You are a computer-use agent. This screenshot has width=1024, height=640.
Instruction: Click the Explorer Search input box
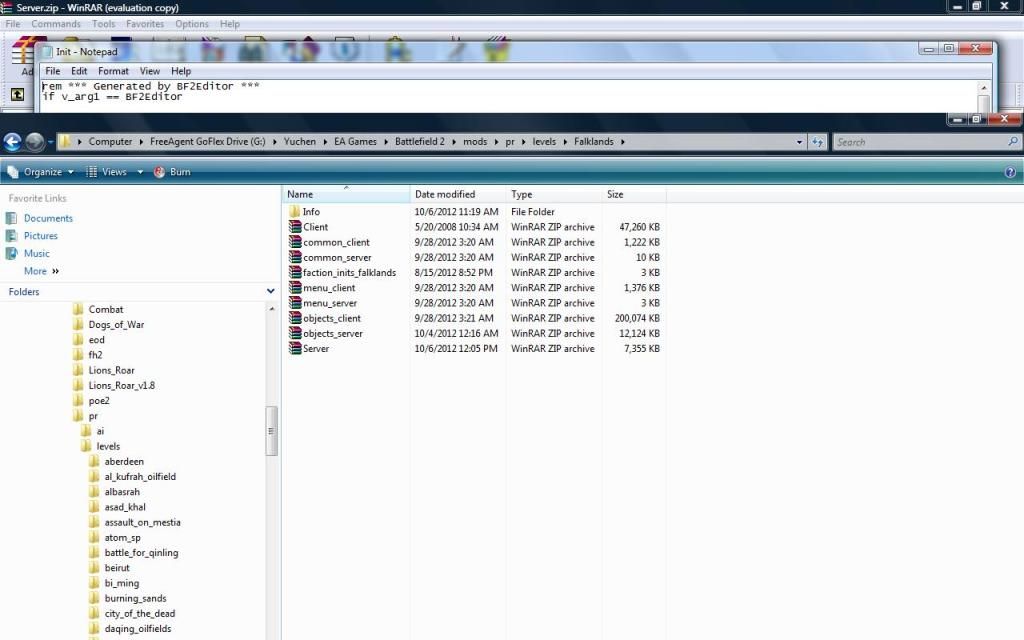[x=925, y=142]
